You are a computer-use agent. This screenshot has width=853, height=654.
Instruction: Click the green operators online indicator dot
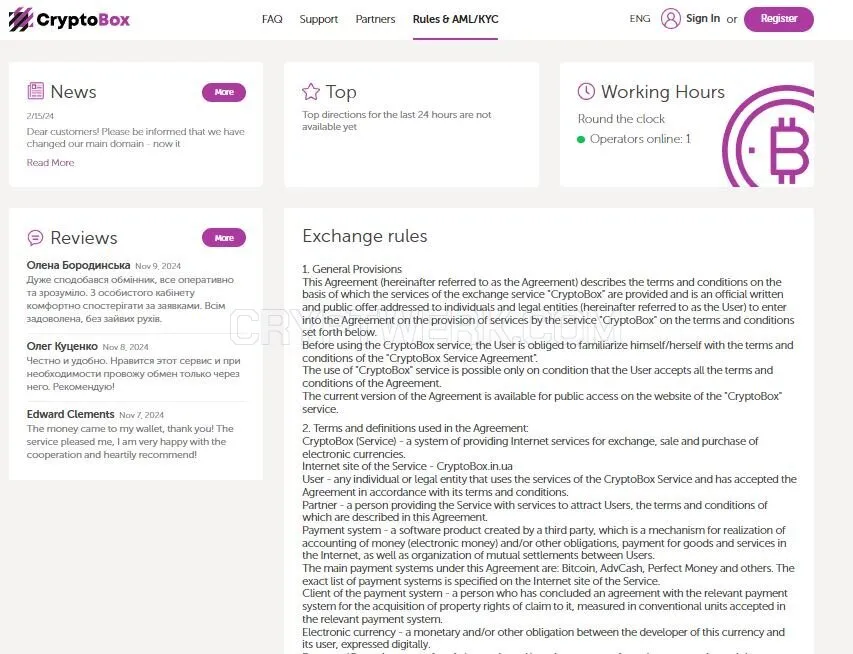pyautogui.click(x=580, y=139)
